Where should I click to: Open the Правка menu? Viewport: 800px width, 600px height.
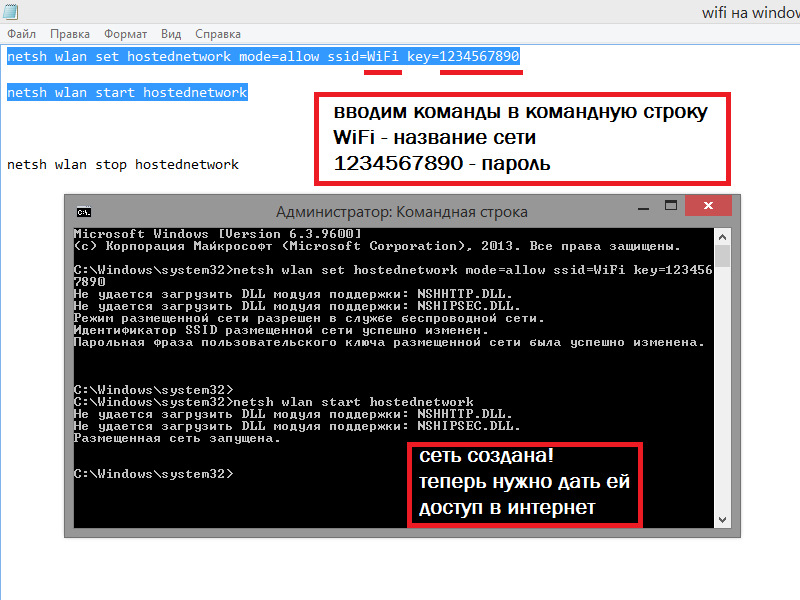pyautogui.click(x=70, y=34)
